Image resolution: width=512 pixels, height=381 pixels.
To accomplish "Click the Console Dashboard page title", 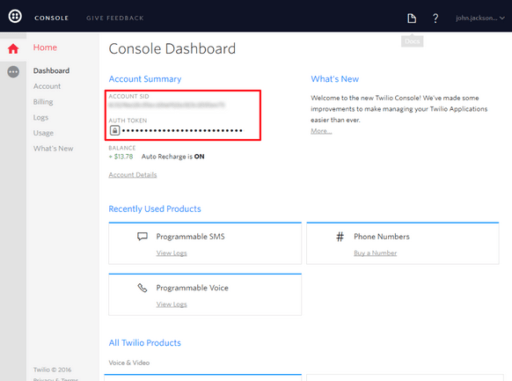I will pos(172,49).
